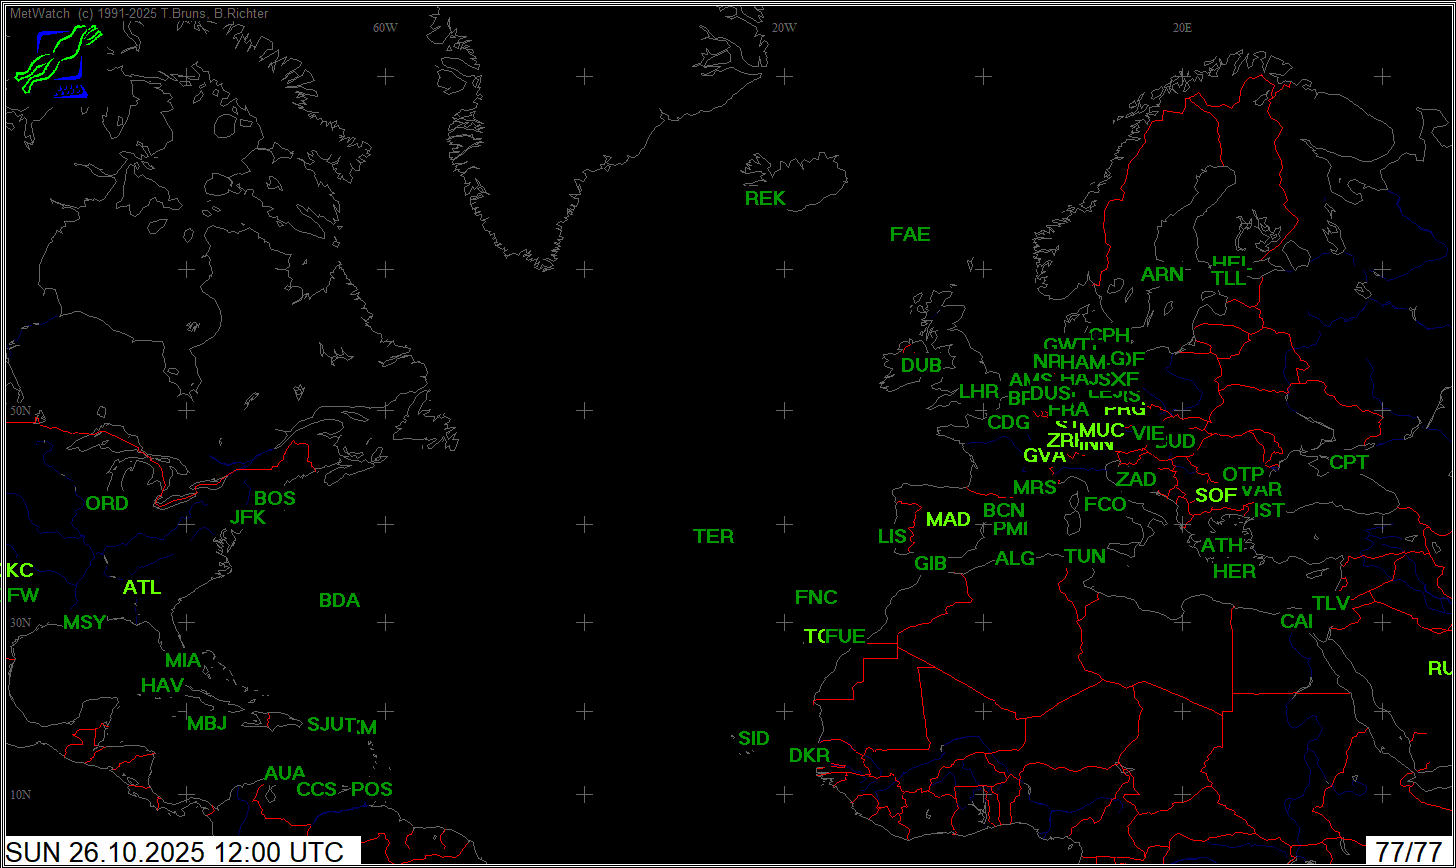Select the highlighted ATL station
The image size is (1456, 868).
142,588
